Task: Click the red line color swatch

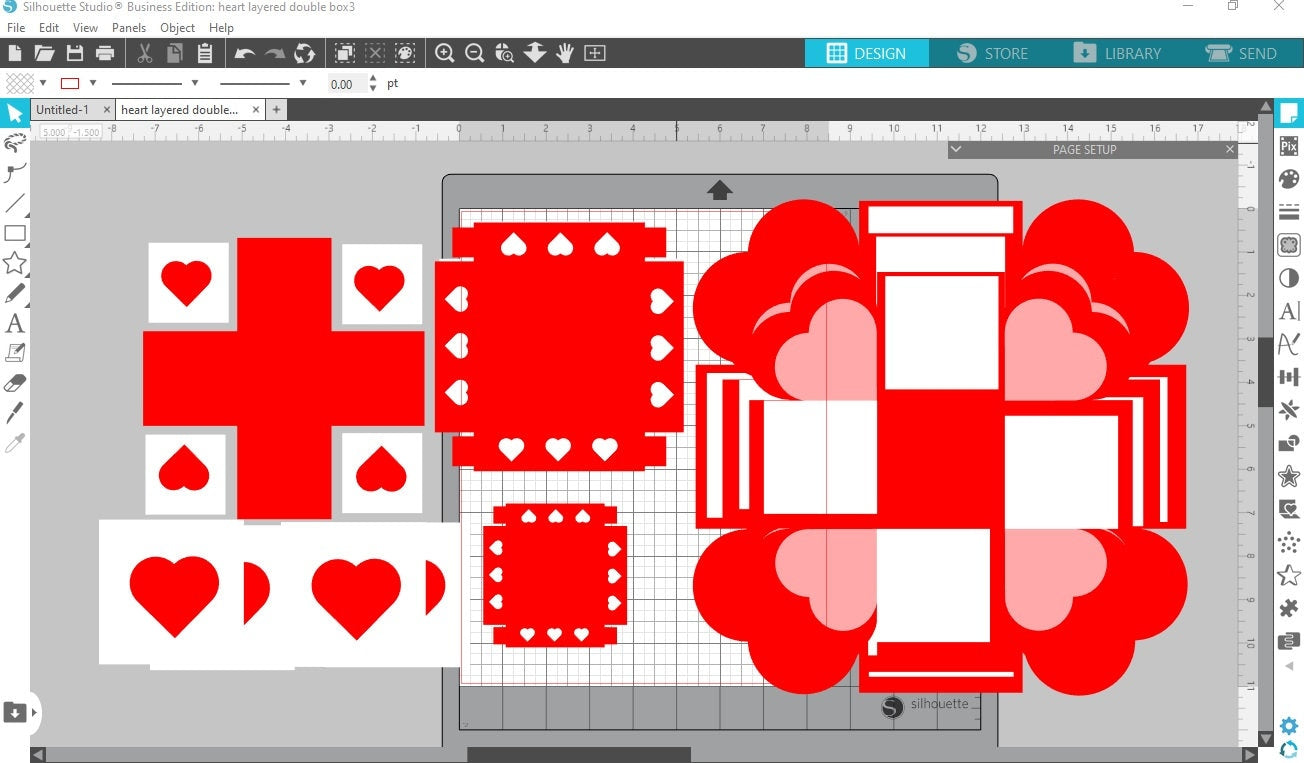Action: 70,83
